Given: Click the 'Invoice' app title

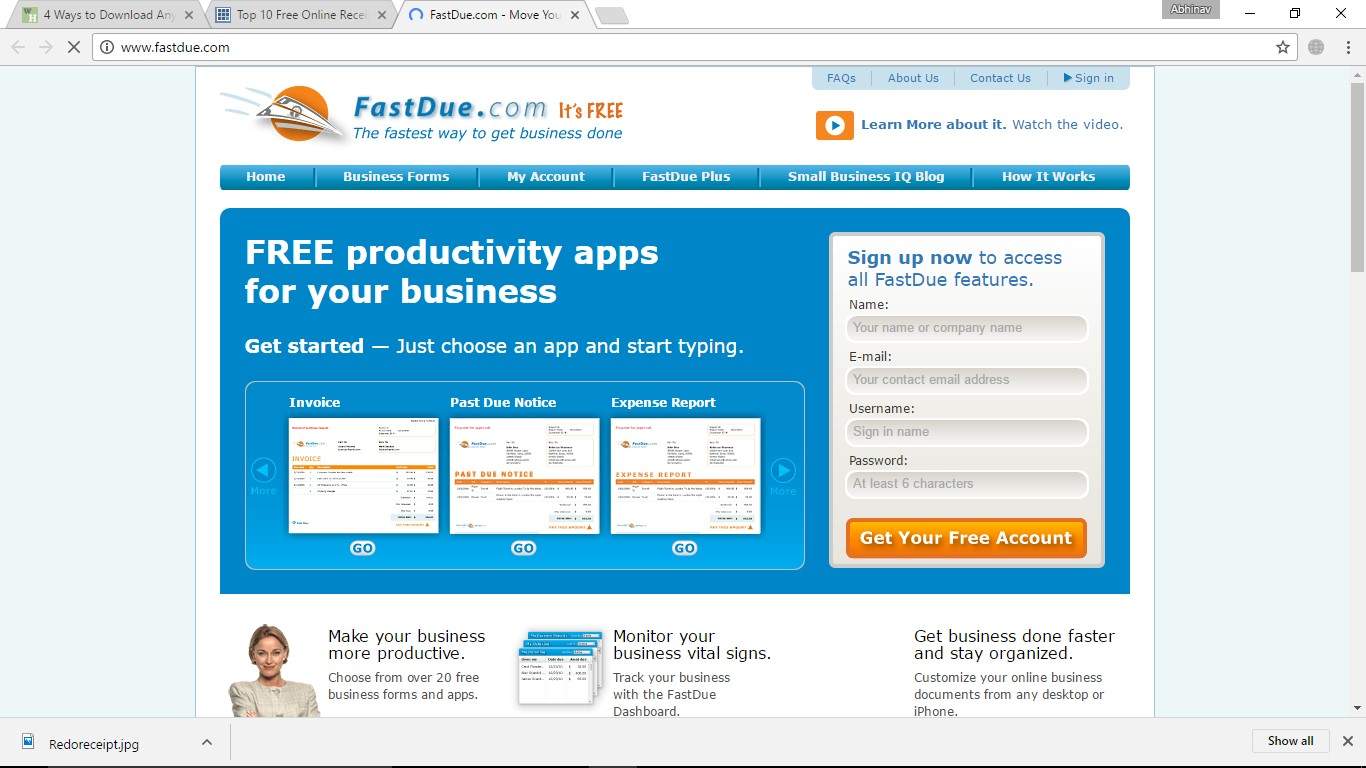Looking at the screenshot, I should point(315,403).
